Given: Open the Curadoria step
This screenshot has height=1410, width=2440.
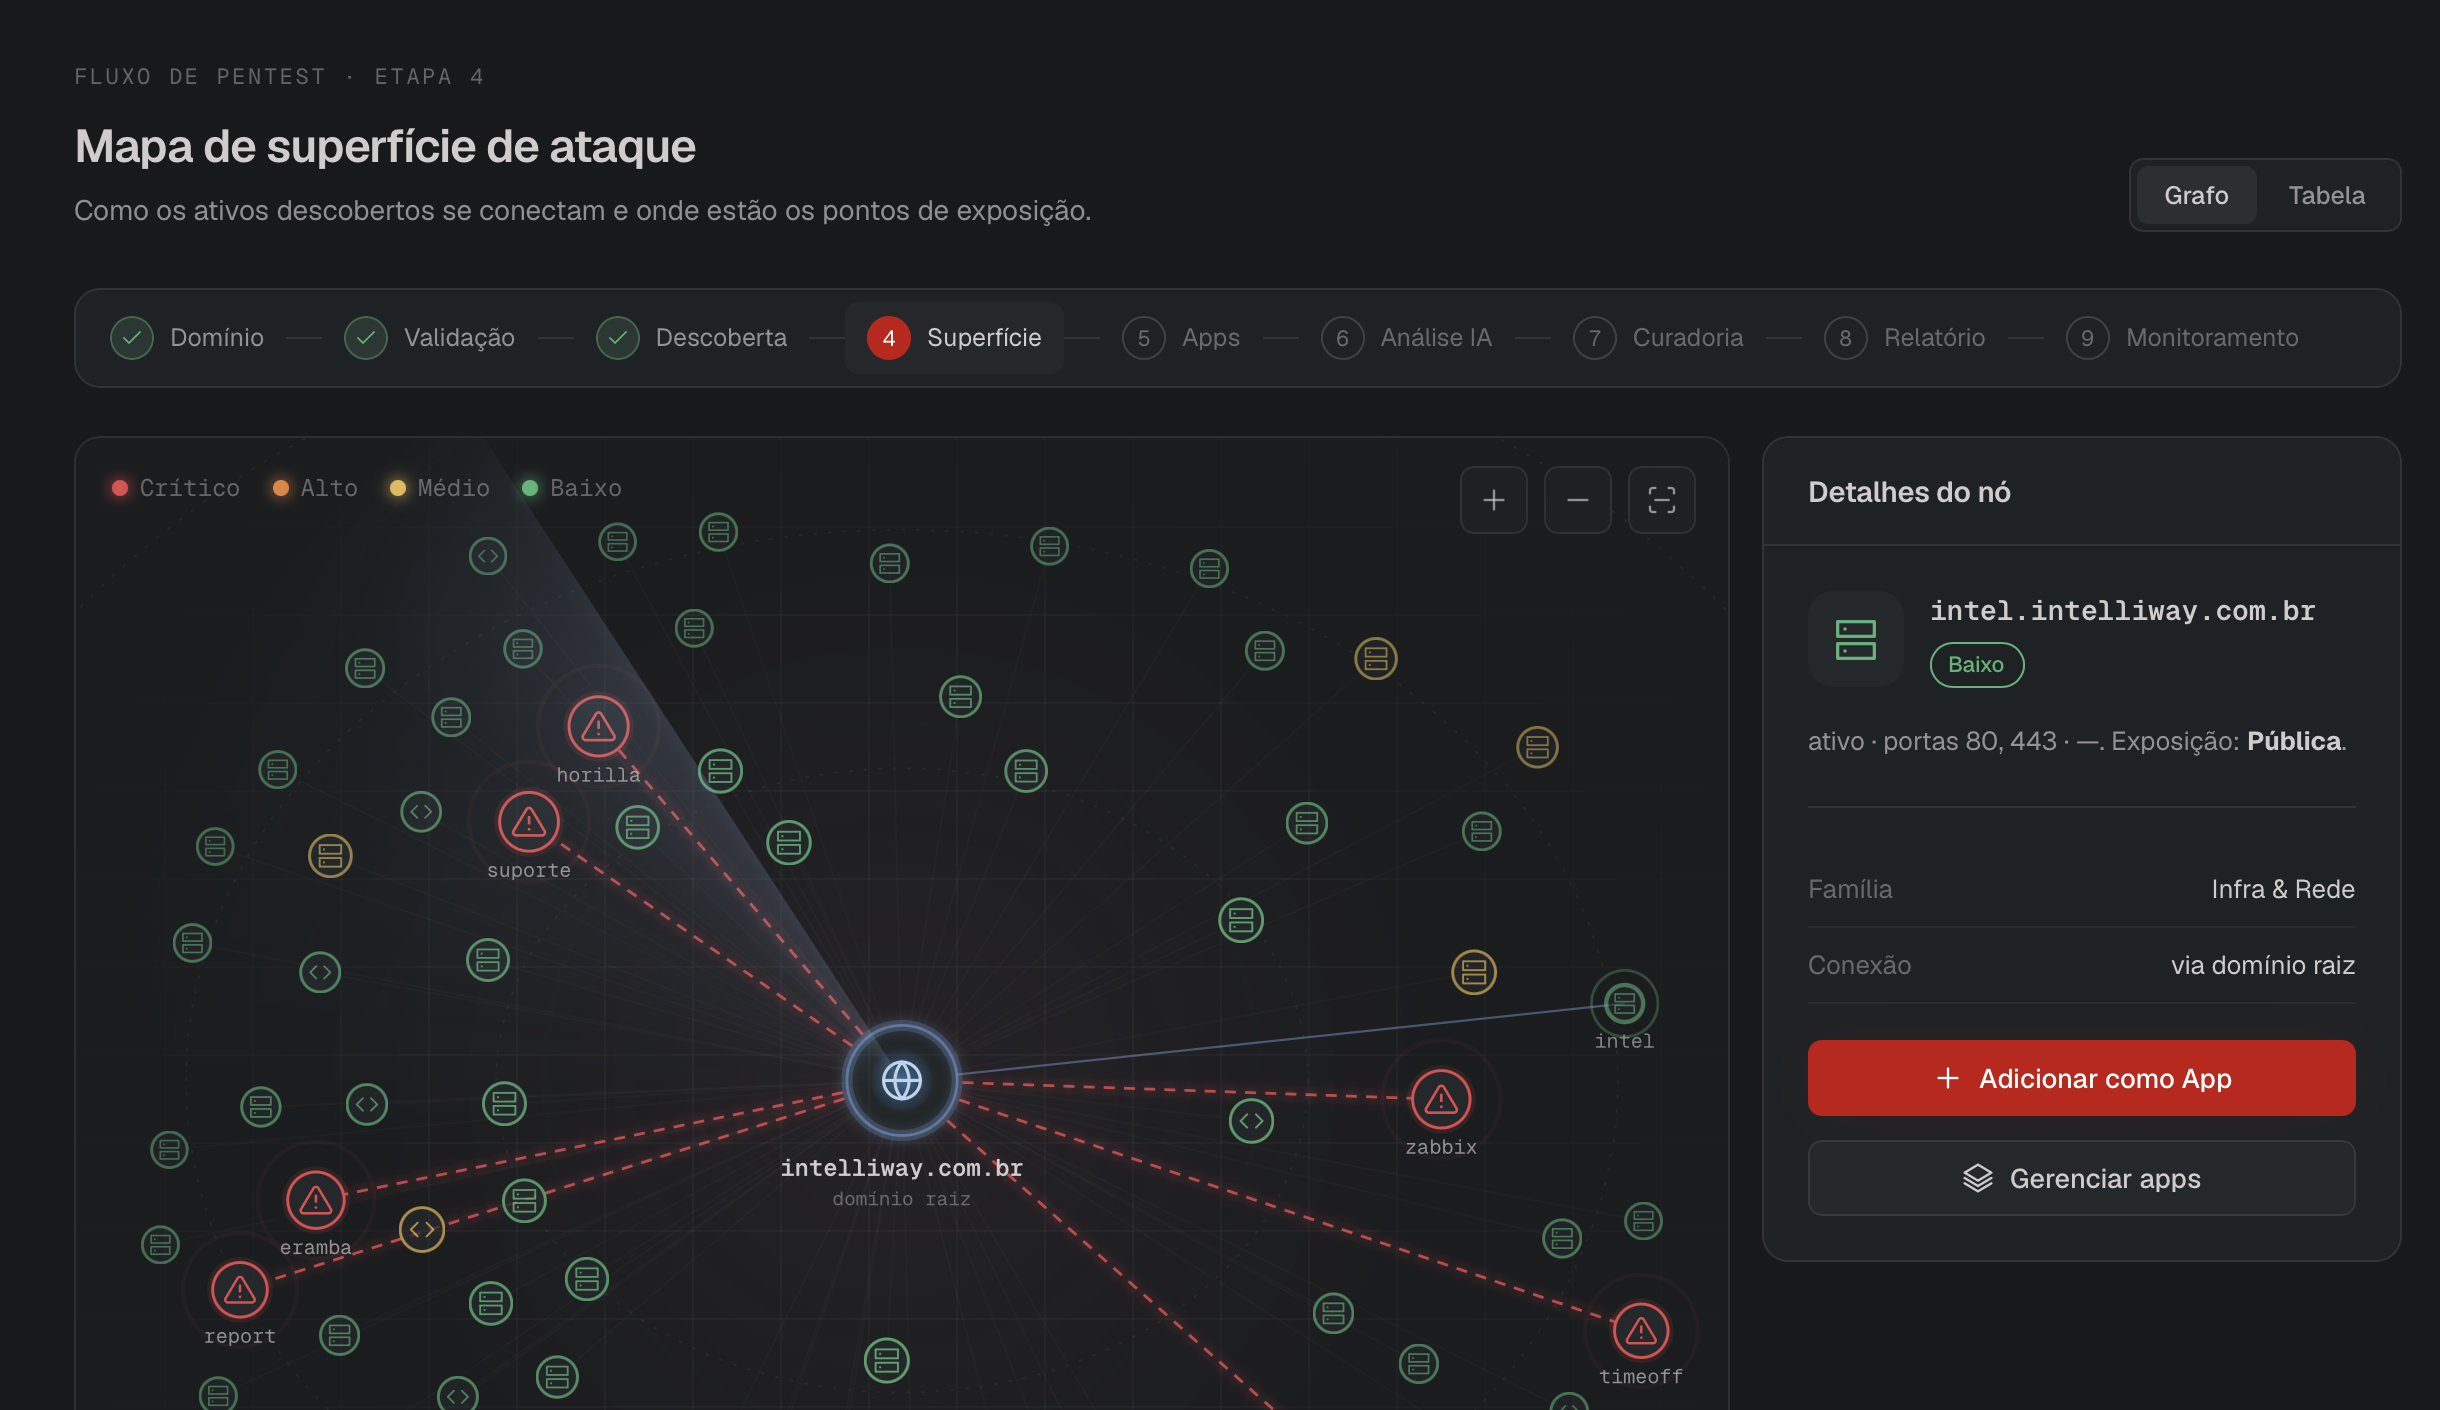Looking at the screenshot, I should [x=1659, y=338].
